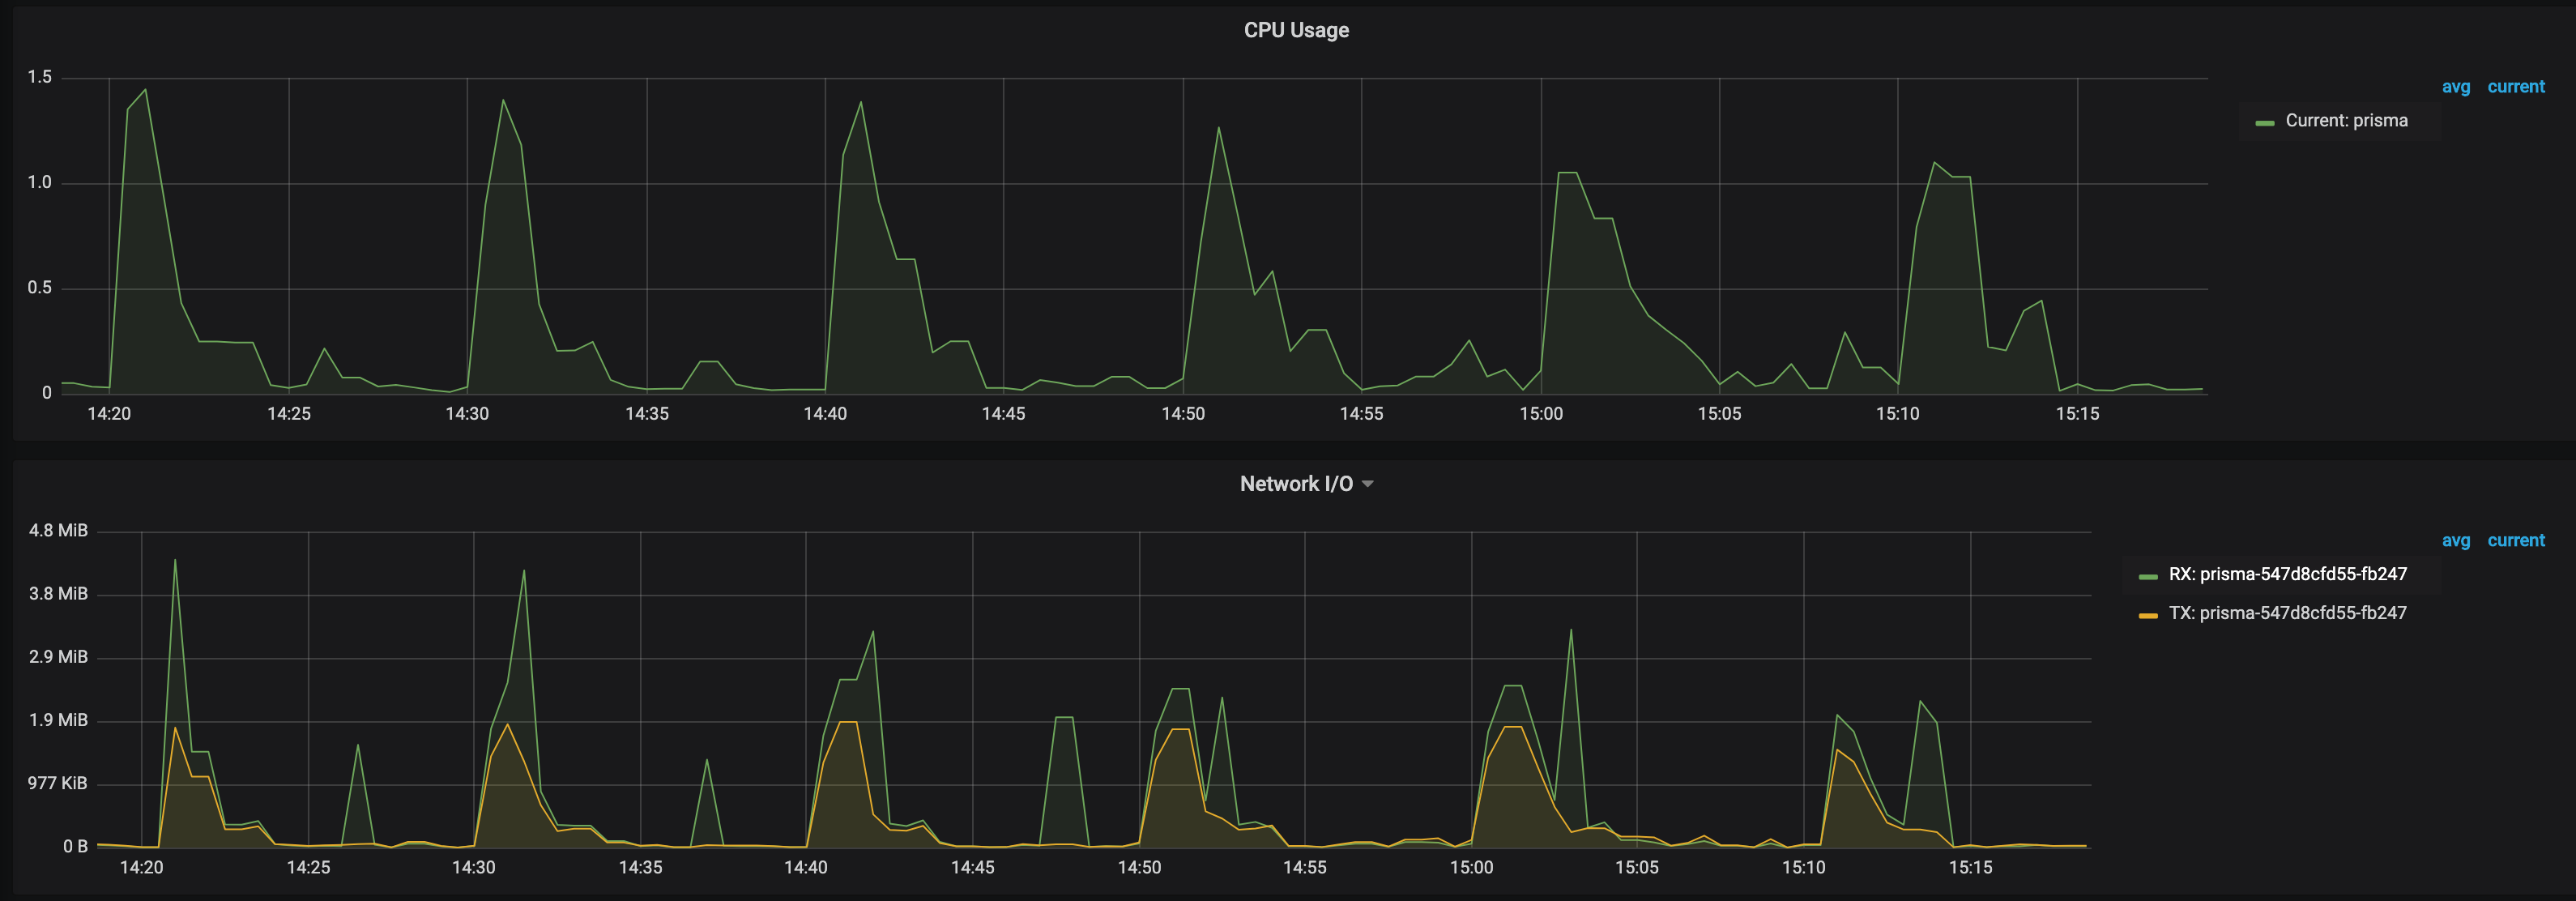Image resolution: width=2576 pixels, height=901 pixels.
Task: Click the 1.5 value on CPU Usage y-axis
Action: 39,78
